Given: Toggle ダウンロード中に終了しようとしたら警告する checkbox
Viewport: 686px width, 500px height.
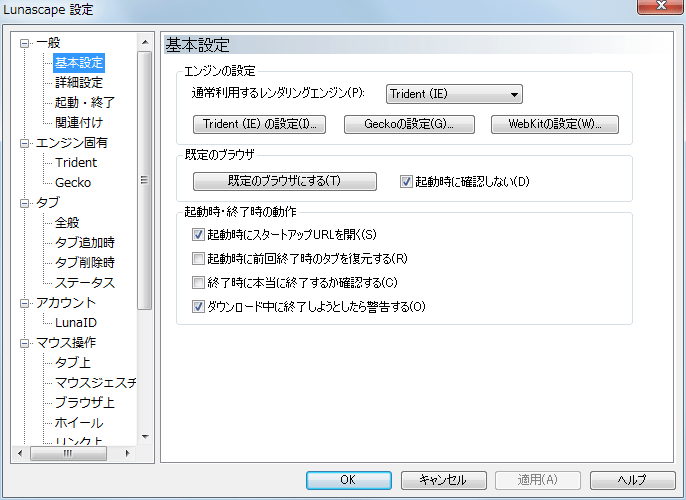Looking at the screenshot, I should tap(198, 306).
